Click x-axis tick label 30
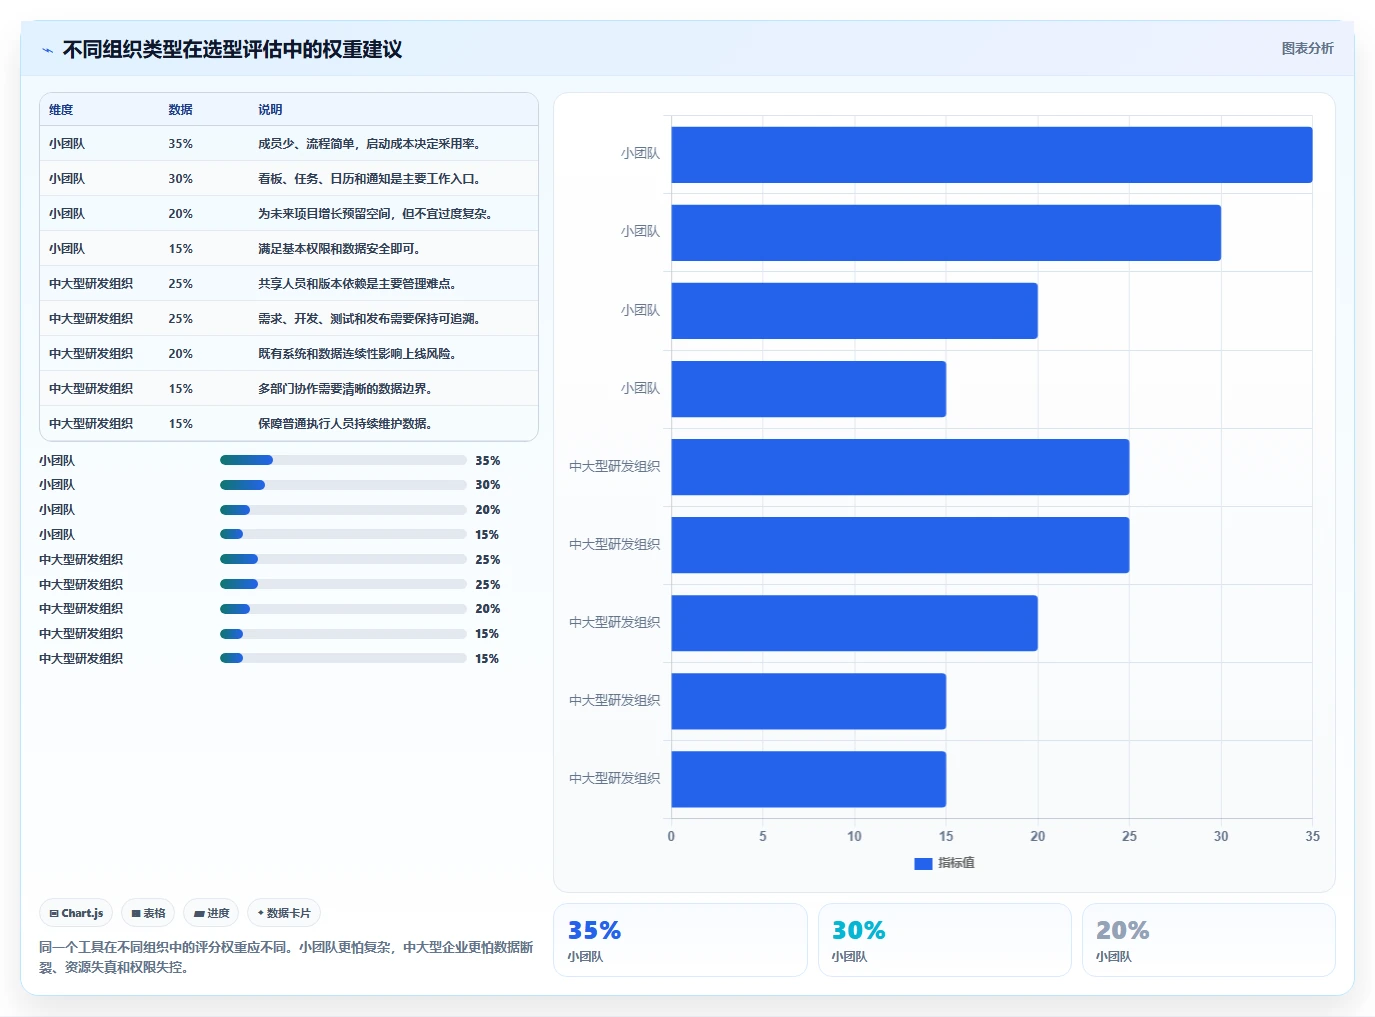This screenshot has height=1017, width=1375. click(x=1221, y=836)
